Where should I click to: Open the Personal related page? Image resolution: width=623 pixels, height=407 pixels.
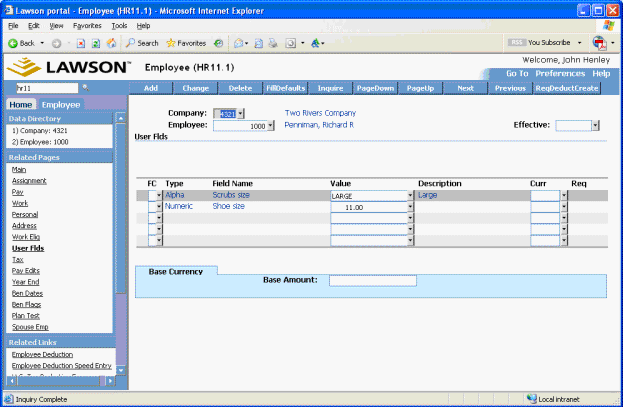25,215
